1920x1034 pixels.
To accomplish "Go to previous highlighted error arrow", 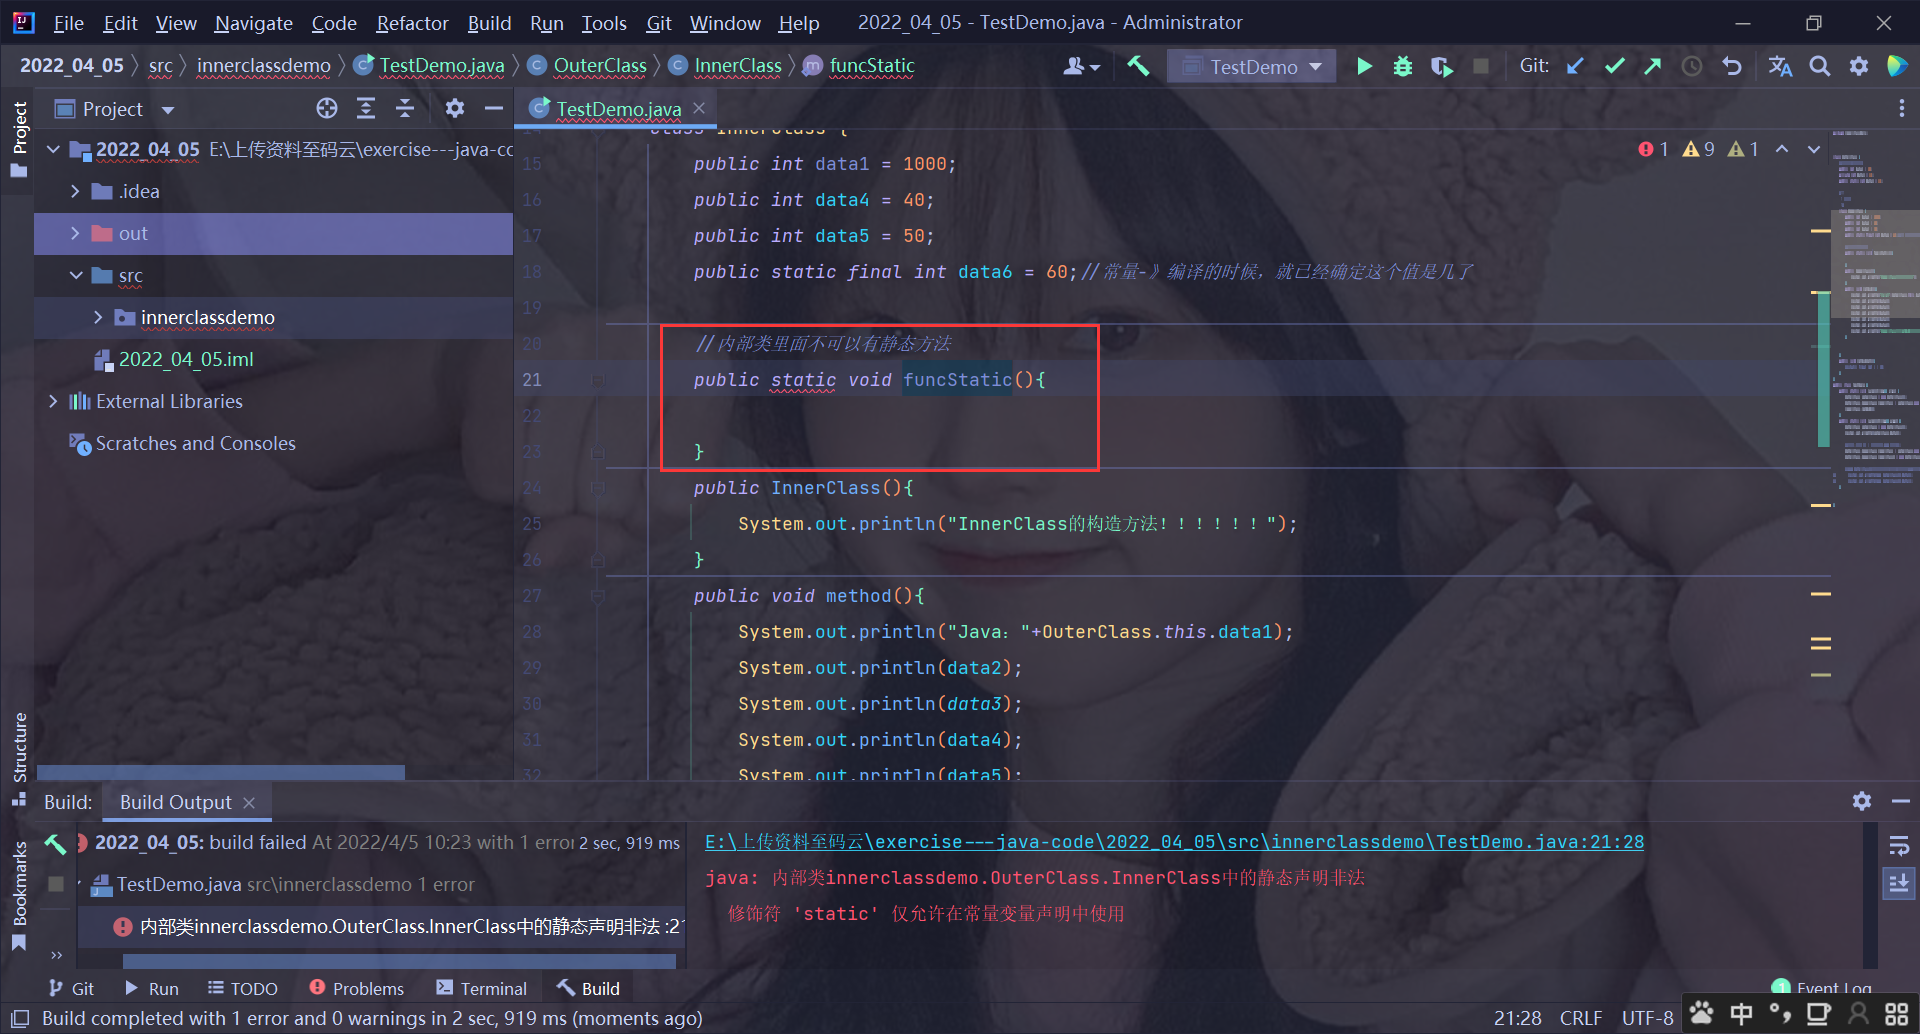I will pos(1782,149).
